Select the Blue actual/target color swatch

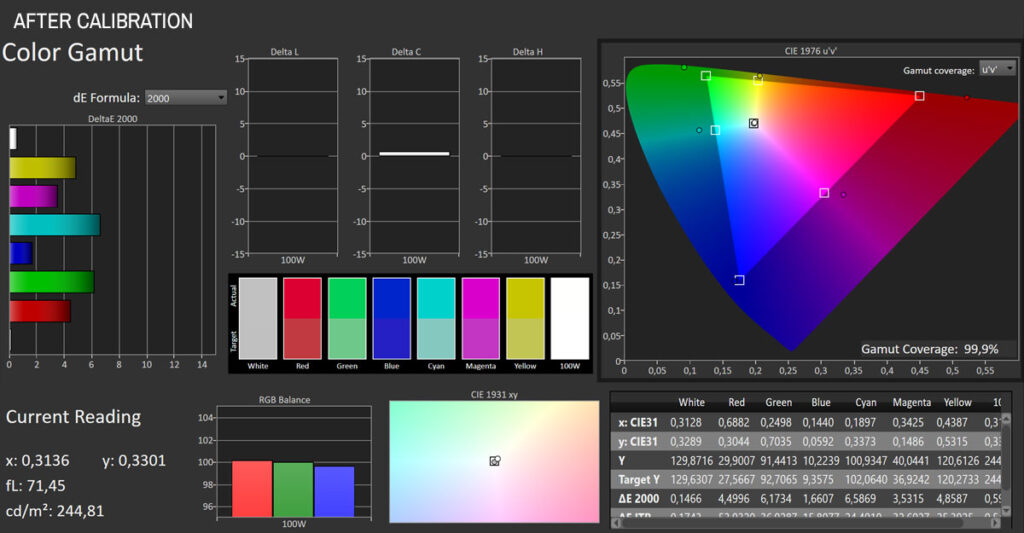tap(391, 318)
